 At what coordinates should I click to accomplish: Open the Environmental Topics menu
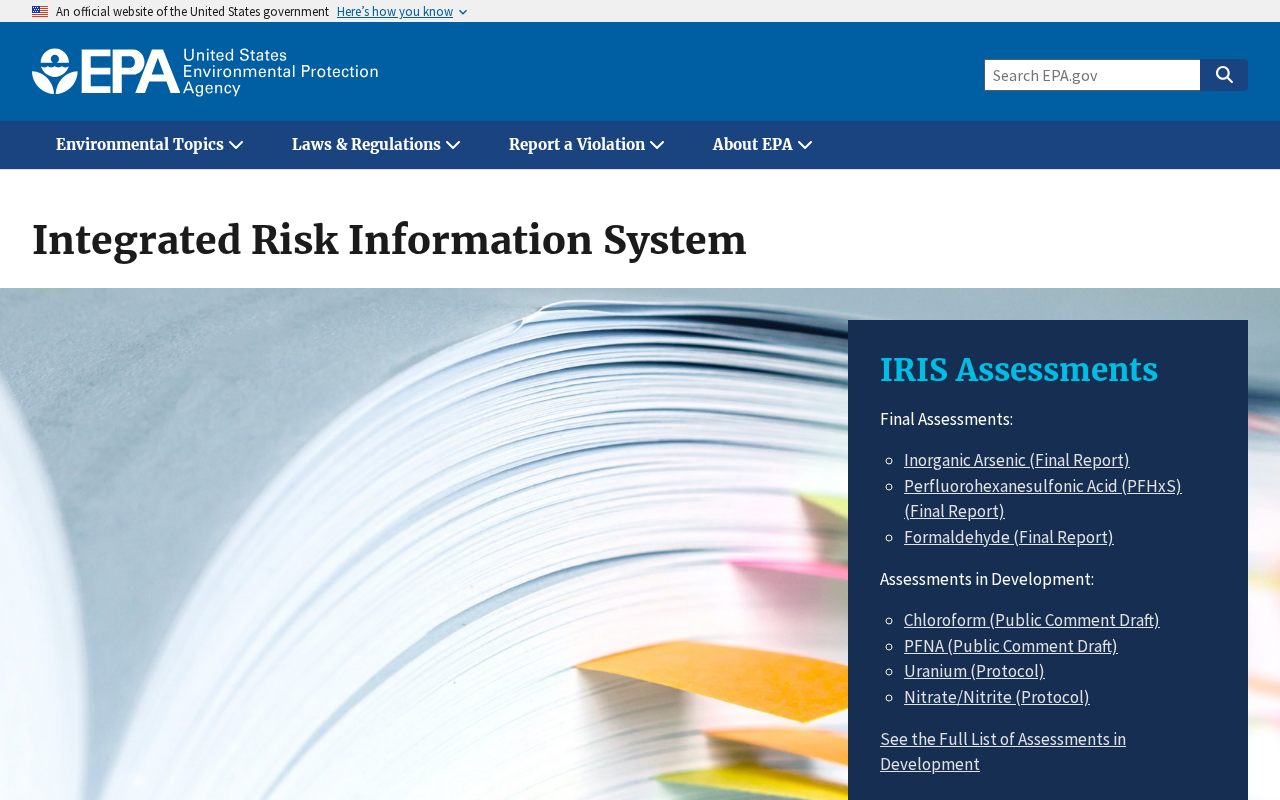150,145
